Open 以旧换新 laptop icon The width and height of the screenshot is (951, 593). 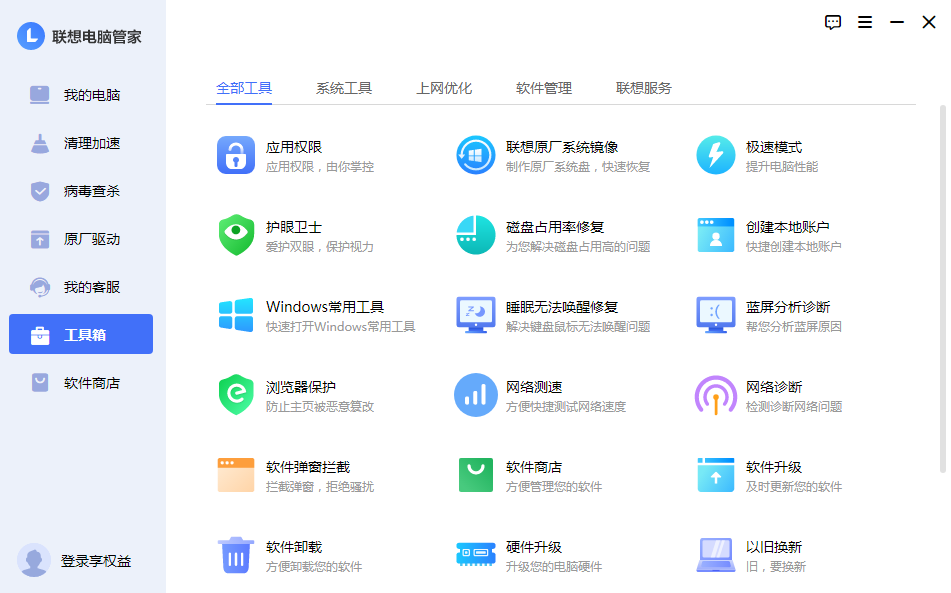716,555
